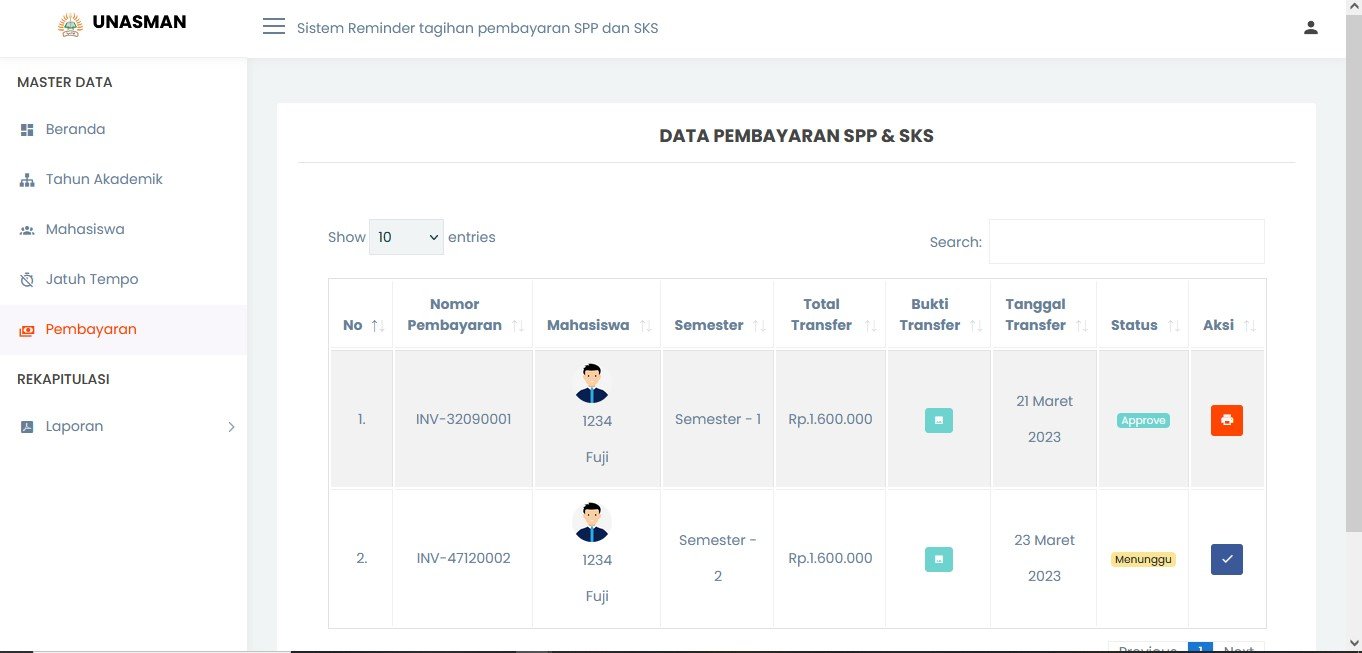View transfer proof image for INV-32090001

tap(938, 420)
